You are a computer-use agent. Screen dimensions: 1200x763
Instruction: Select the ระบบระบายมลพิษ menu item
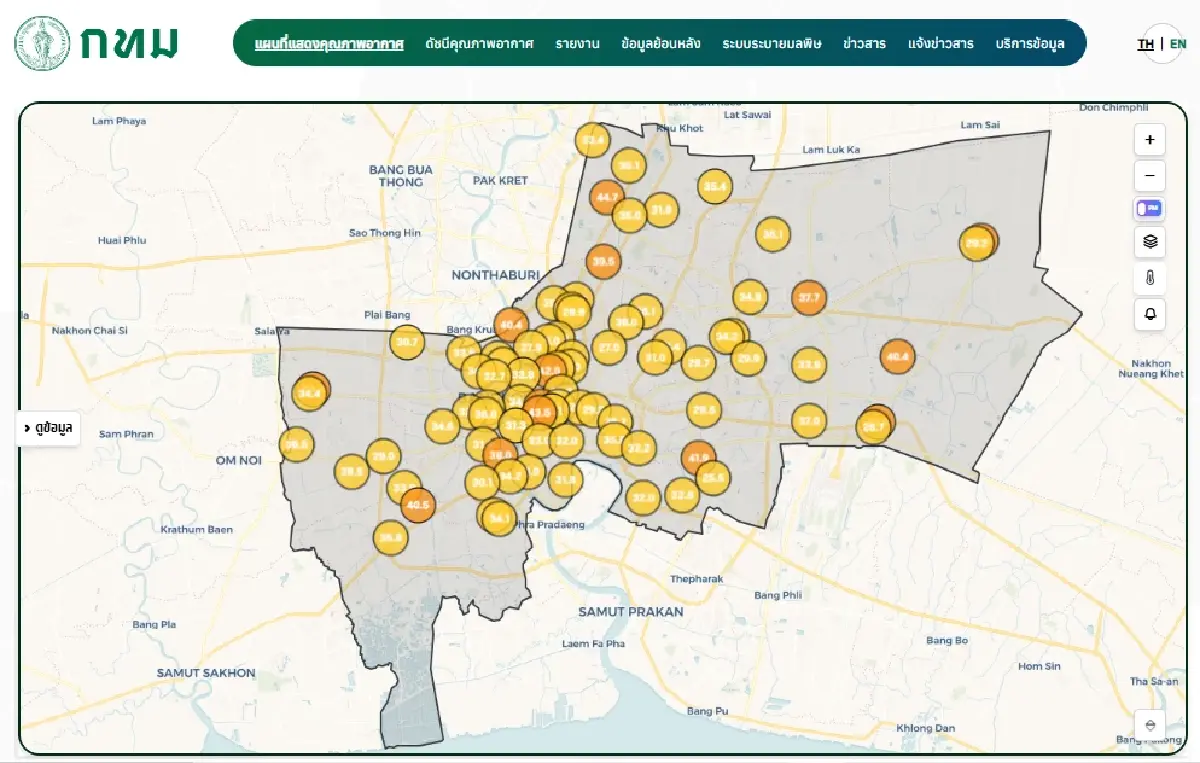pyautogui.click(x=771, y=44)
